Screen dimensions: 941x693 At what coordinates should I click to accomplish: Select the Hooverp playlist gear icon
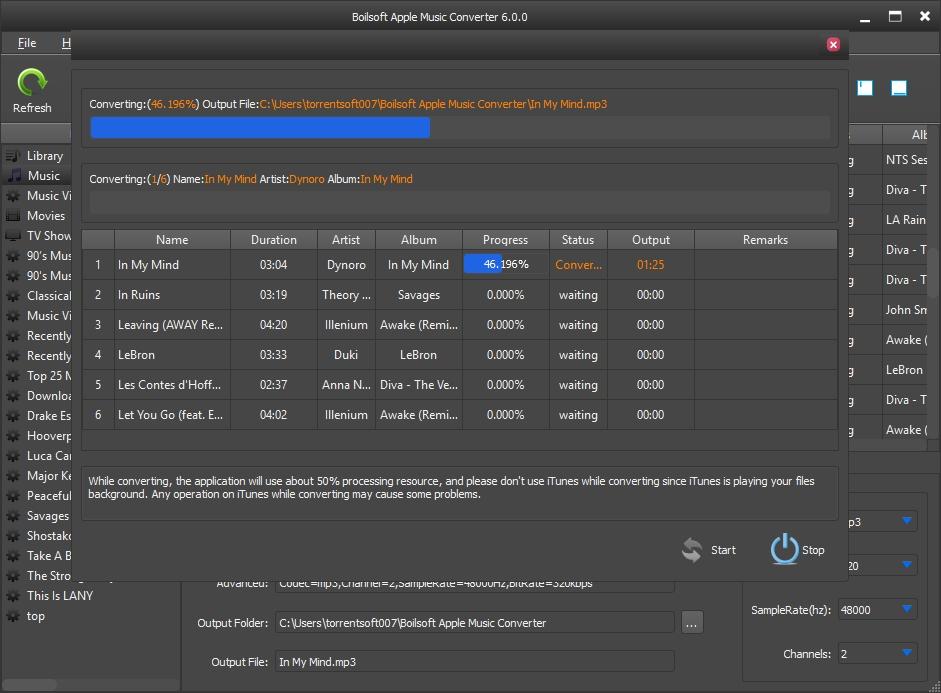tap(13, 436)
